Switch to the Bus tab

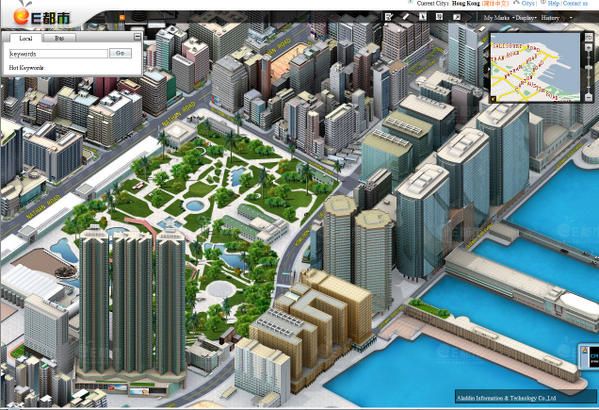(x=59, y=38)
